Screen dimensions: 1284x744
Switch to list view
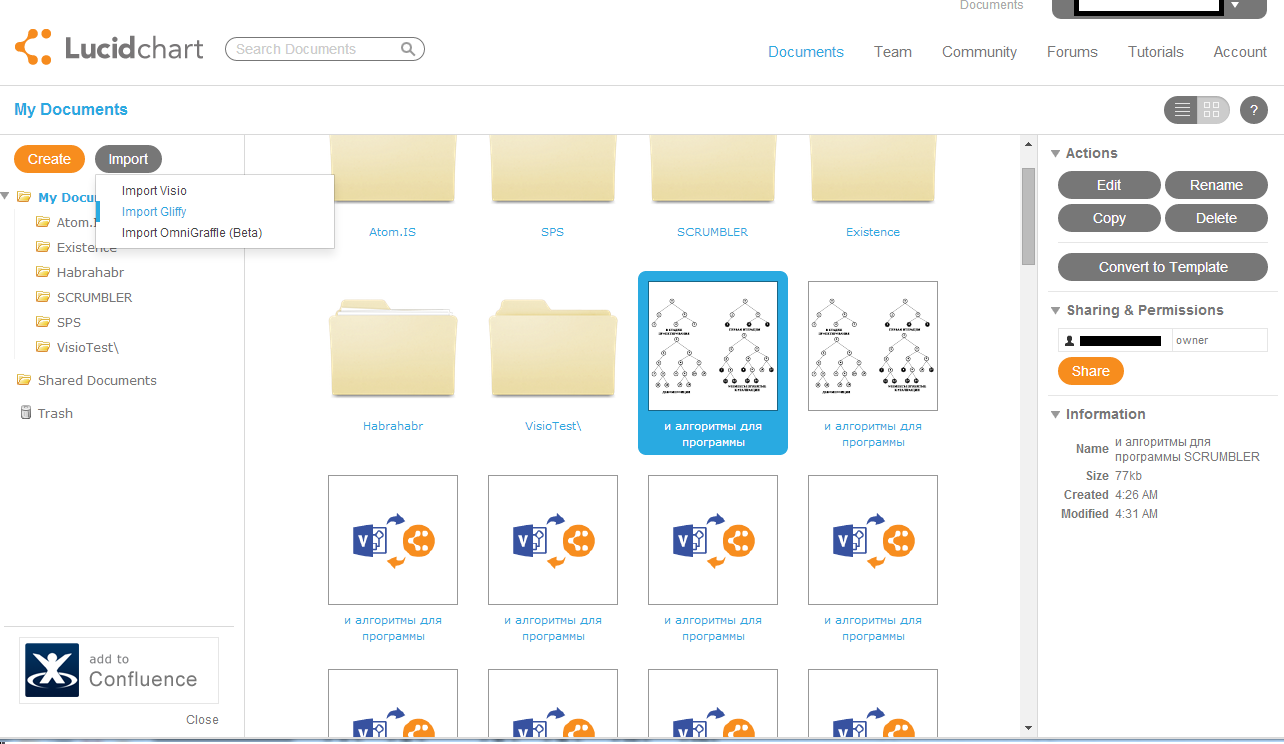coord(1182,110)
